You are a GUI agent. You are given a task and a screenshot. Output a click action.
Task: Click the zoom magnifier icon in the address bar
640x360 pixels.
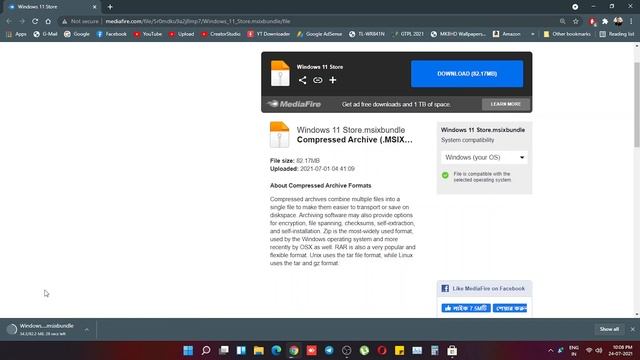[x=562, y=21]
